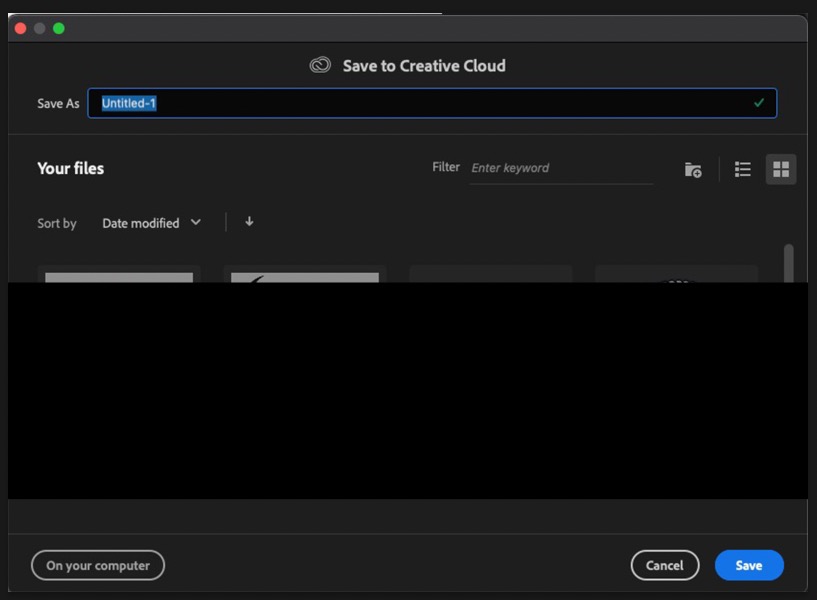Enable list view display mode
Viewport: 817px width, 600px height.
(x=742, y=169)
